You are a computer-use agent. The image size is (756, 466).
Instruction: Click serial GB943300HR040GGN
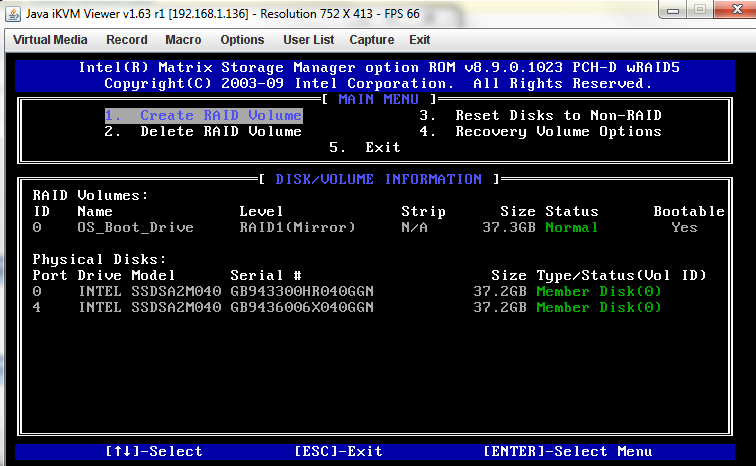pos(302,292)
